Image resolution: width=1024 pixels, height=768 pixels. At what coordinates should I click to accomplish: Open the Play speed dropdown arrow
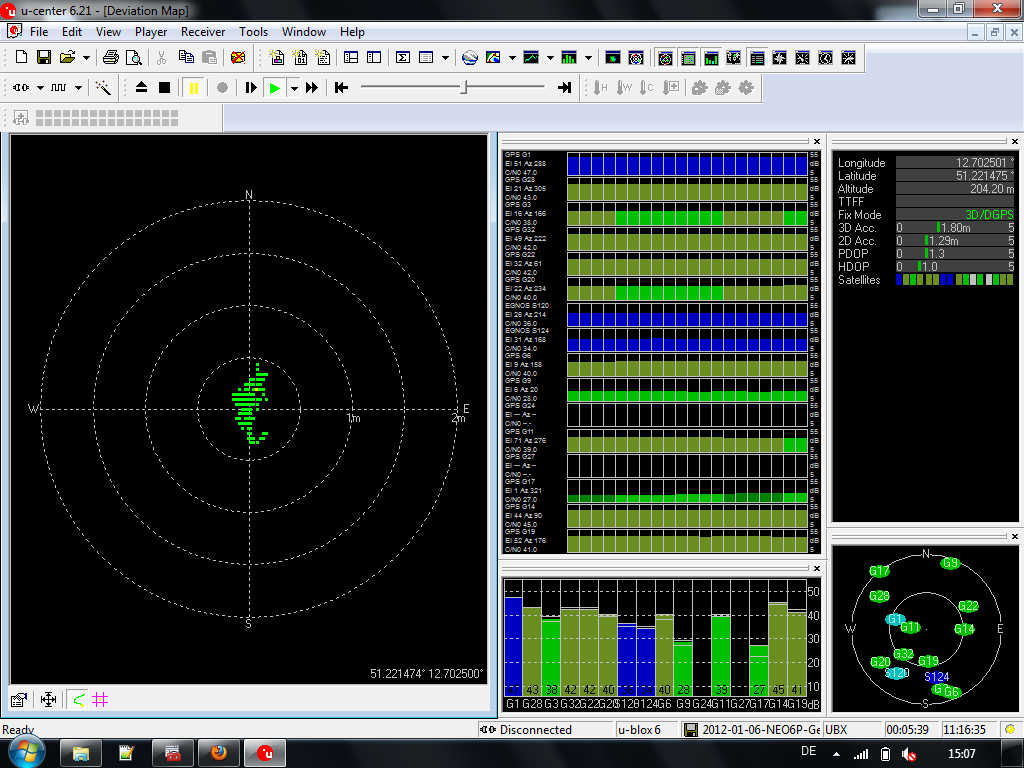pos(294,88)
